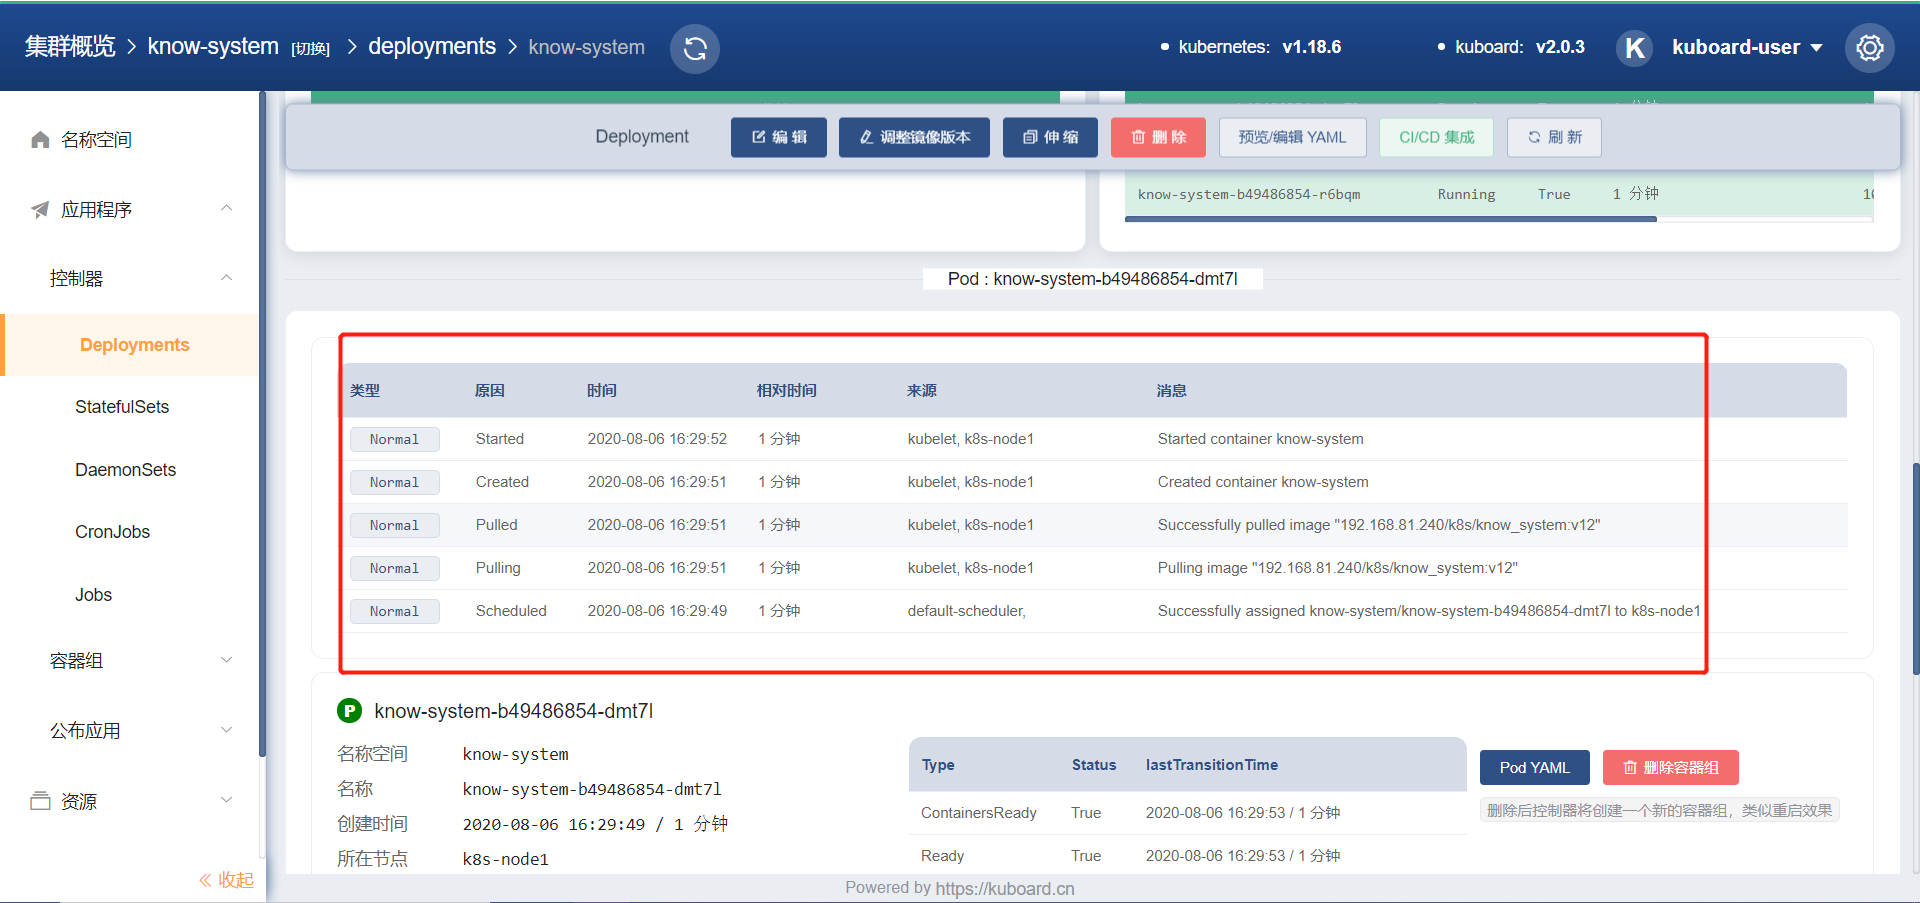The image size is (1920, 903).
Task: Collapse the sidebar with 收起
Action: (x=226, y=880)
